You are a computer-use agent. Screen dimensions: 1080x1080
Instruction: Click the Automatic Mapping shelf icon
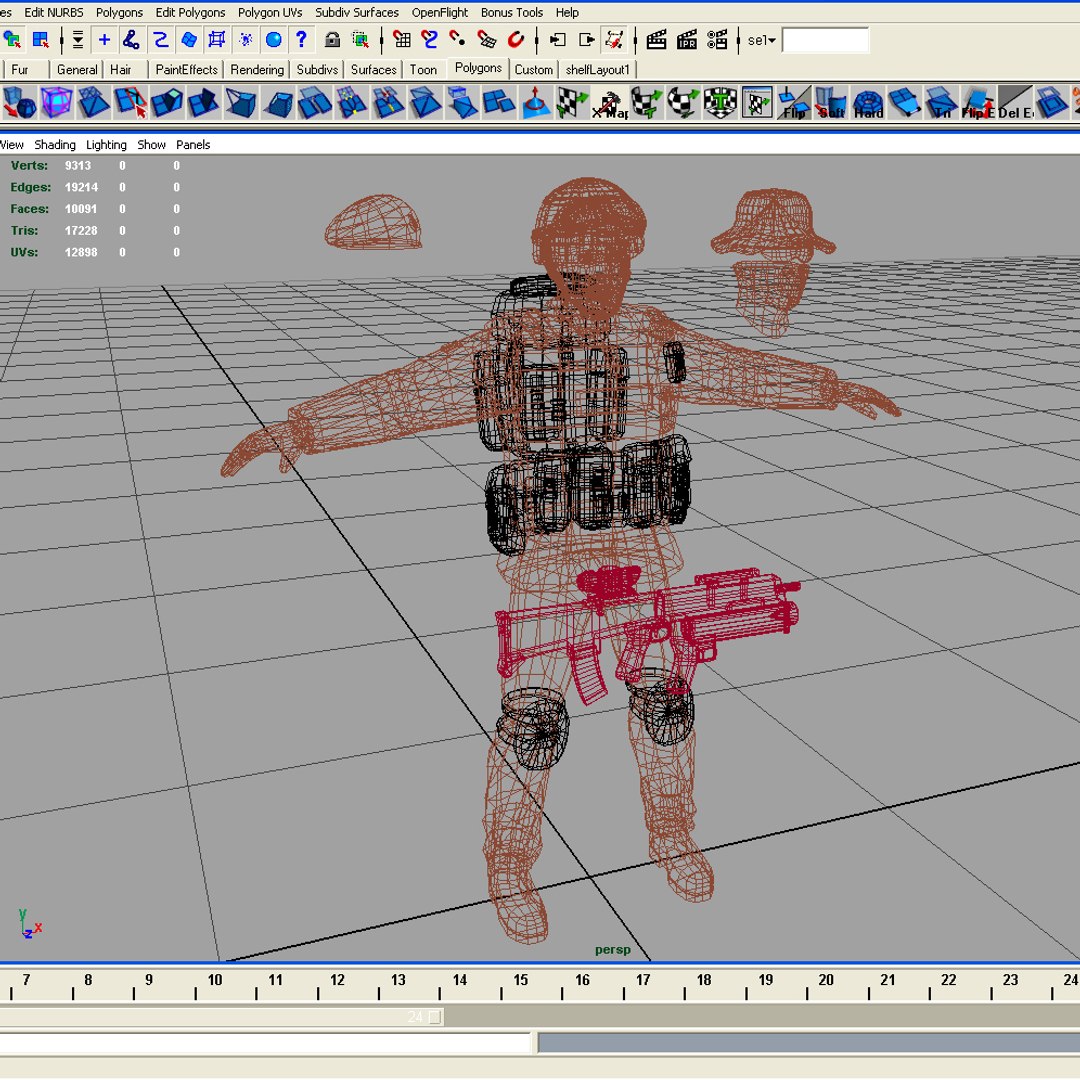tap(720, 103)
